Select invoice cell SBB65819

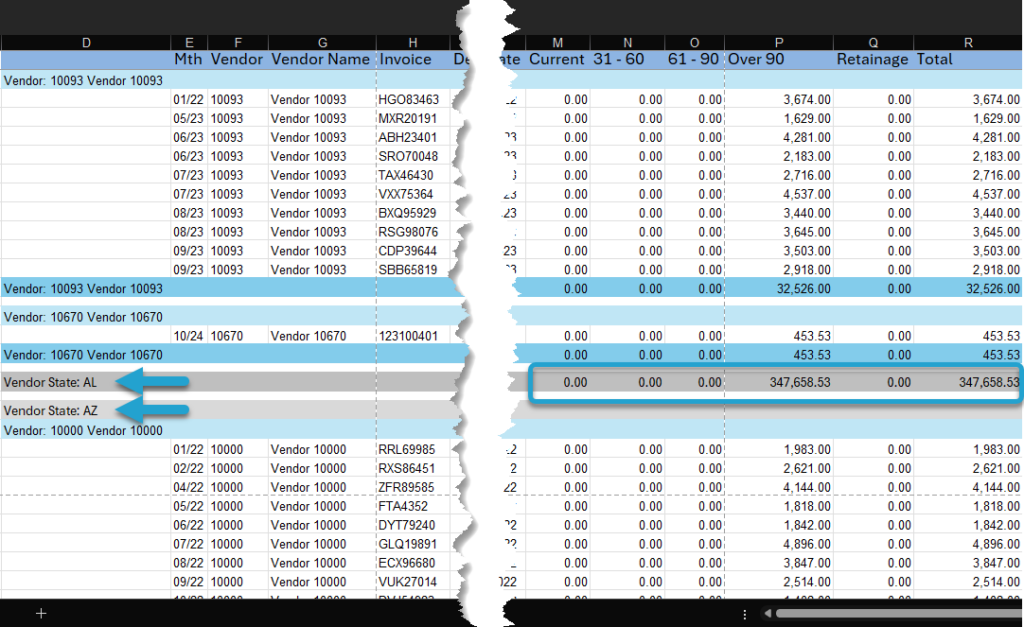[x=413, y=270]
